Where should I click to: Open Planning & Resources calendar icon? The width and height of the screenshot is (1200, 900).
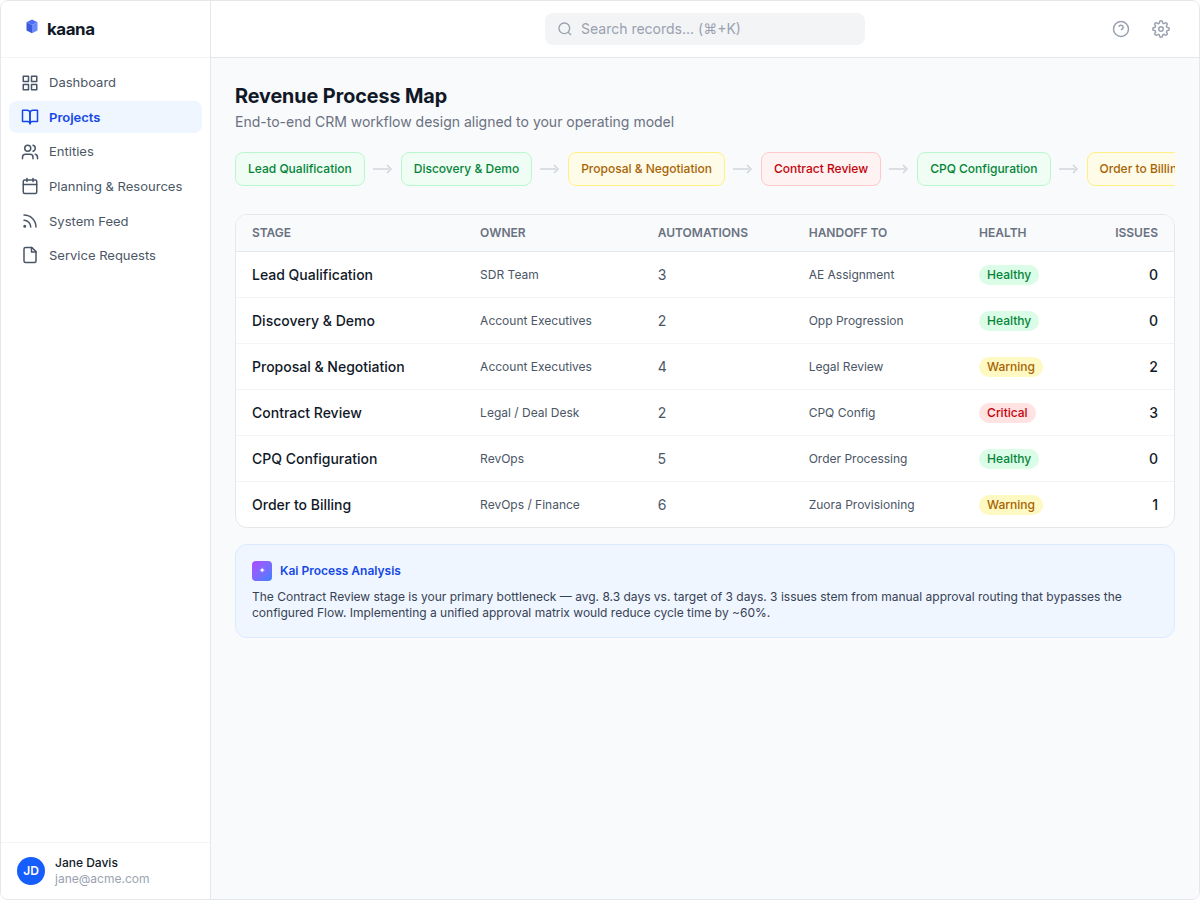(30, 186)
